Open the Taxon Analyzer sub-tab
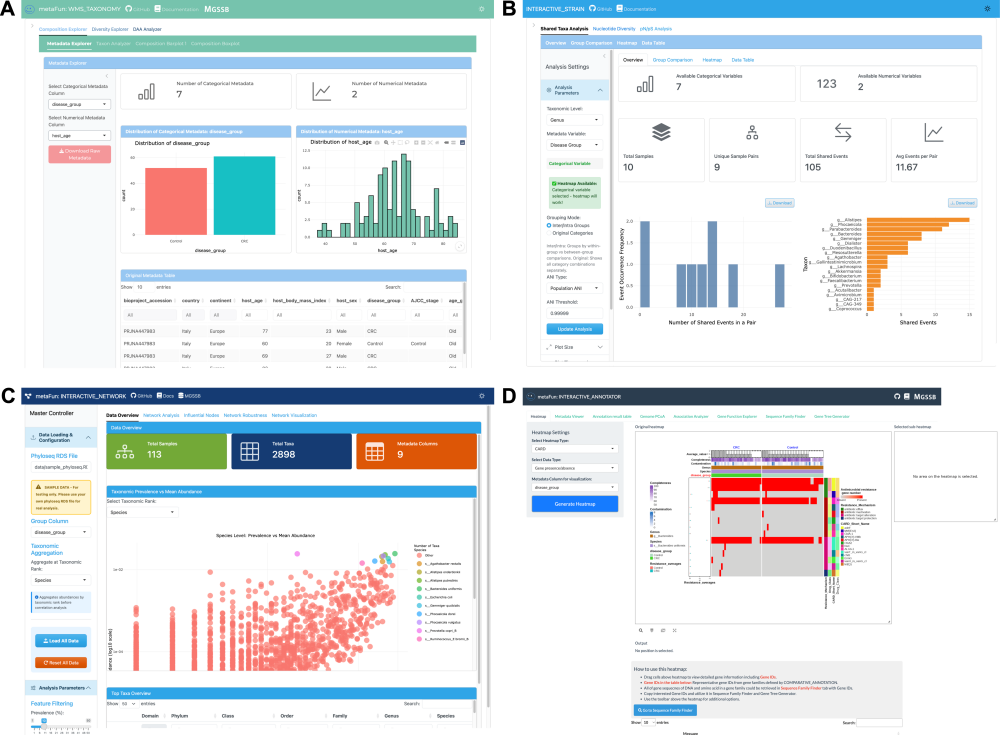The image size is (1000, 735). [114, 43]
